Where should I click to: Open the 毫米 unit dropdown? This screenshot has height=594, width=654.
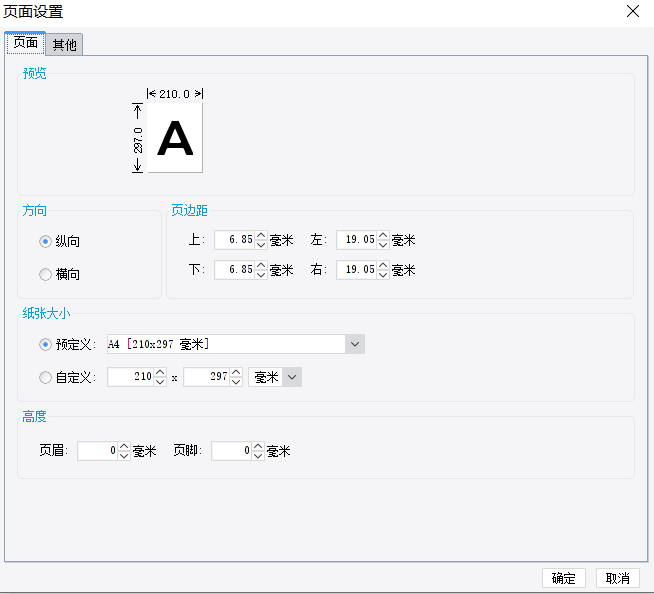pos(292,377)
